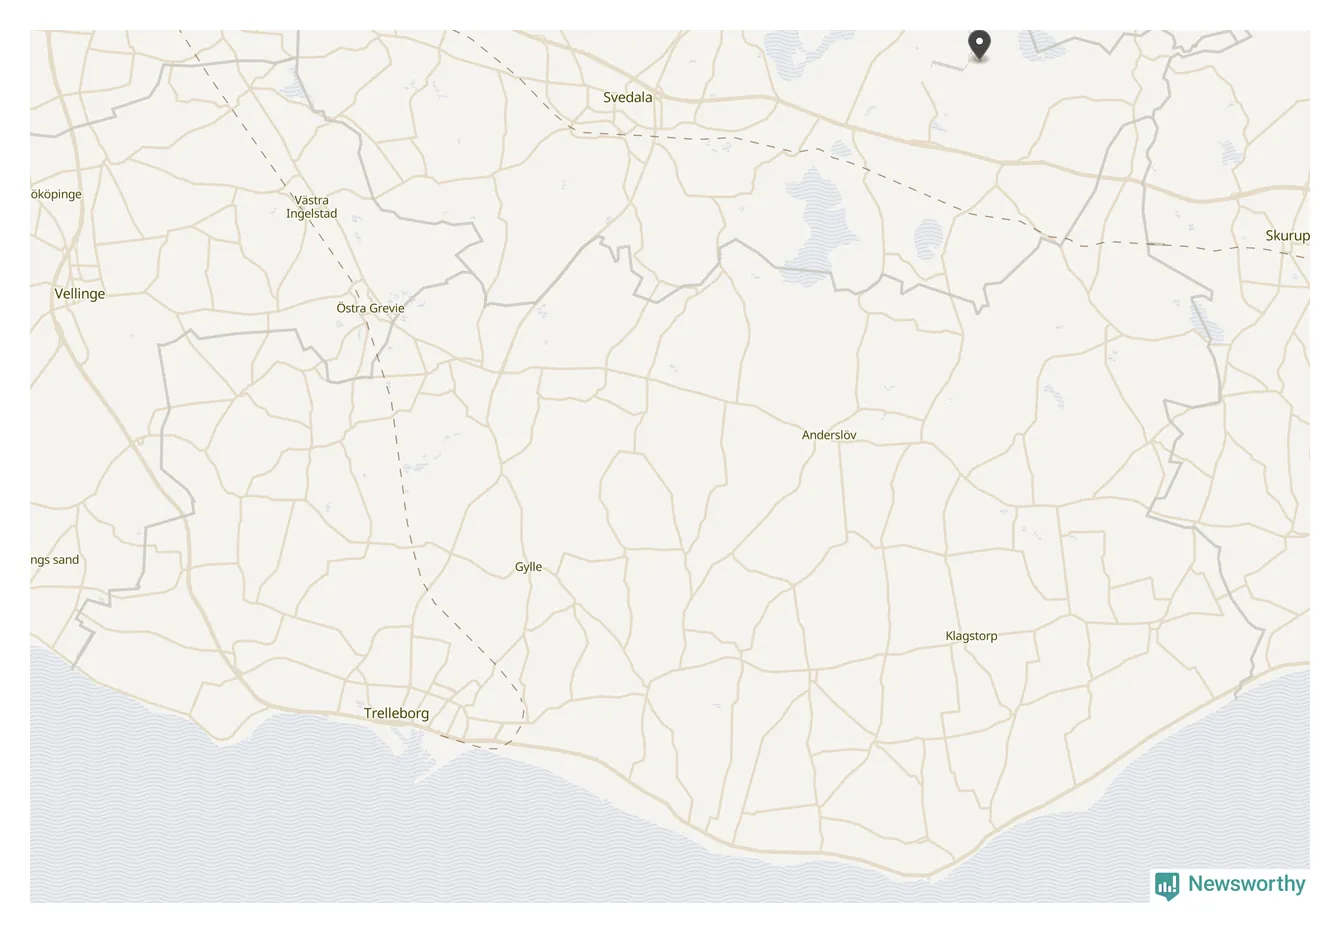
Task: Click the partially visible 'ngs sand' label
Action: [54, 560]
